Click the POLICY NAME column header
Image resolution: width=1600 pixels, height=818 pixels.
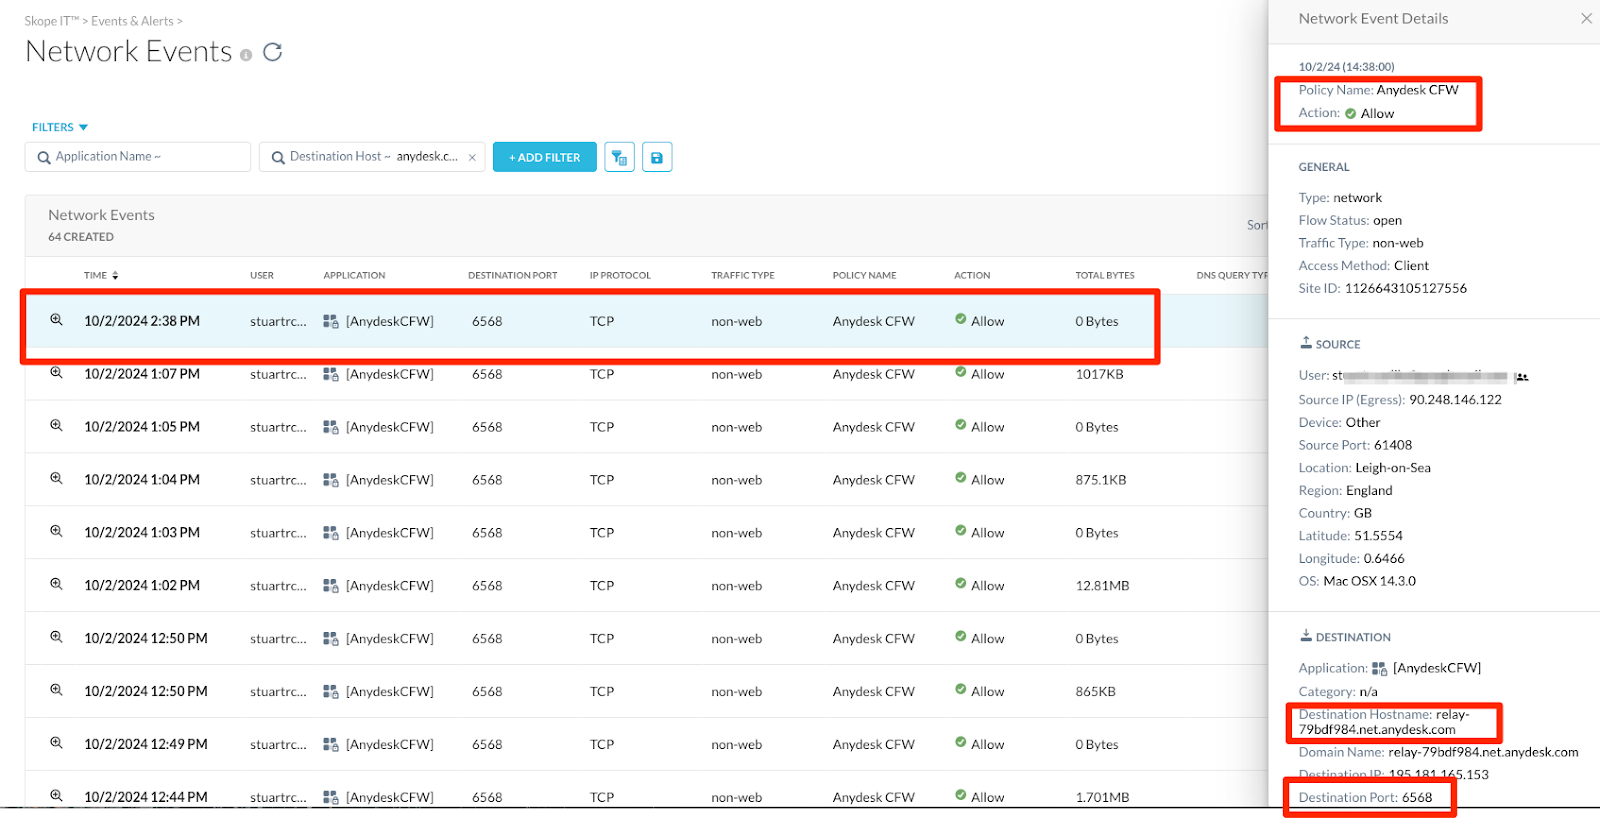865,275
